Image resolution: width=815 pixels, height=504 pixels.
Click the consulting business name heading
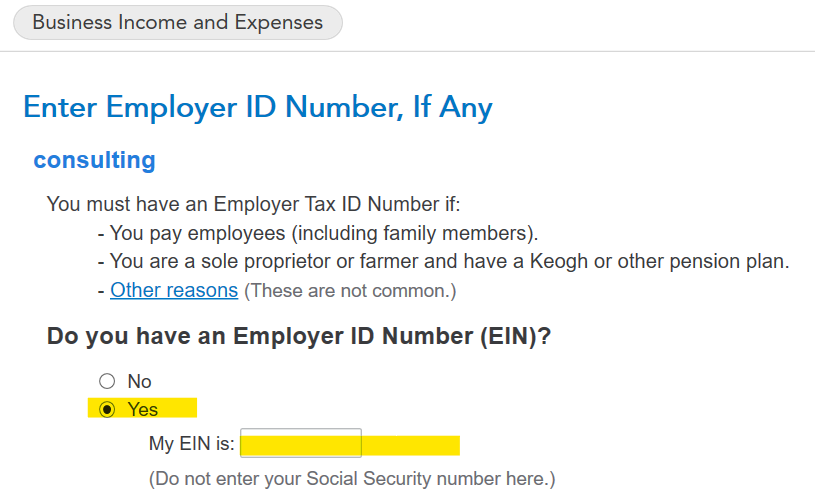(94, 160)
